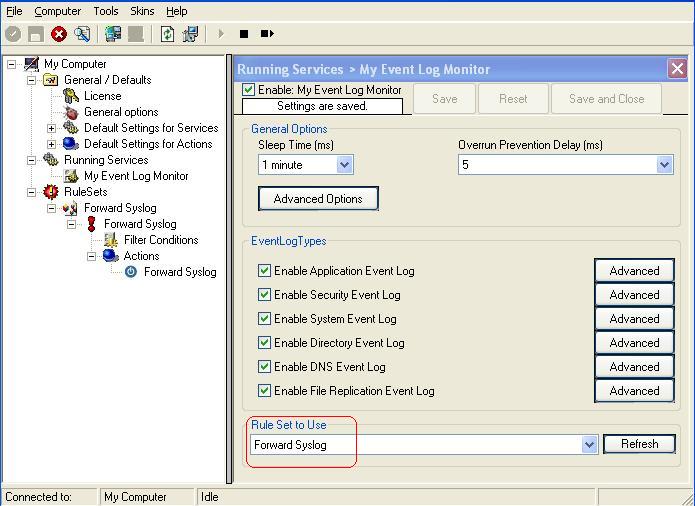Uncheck Enable Application Event Log
Image resolution: width=695 pixels, height=506 pixels.
(264, 271)
